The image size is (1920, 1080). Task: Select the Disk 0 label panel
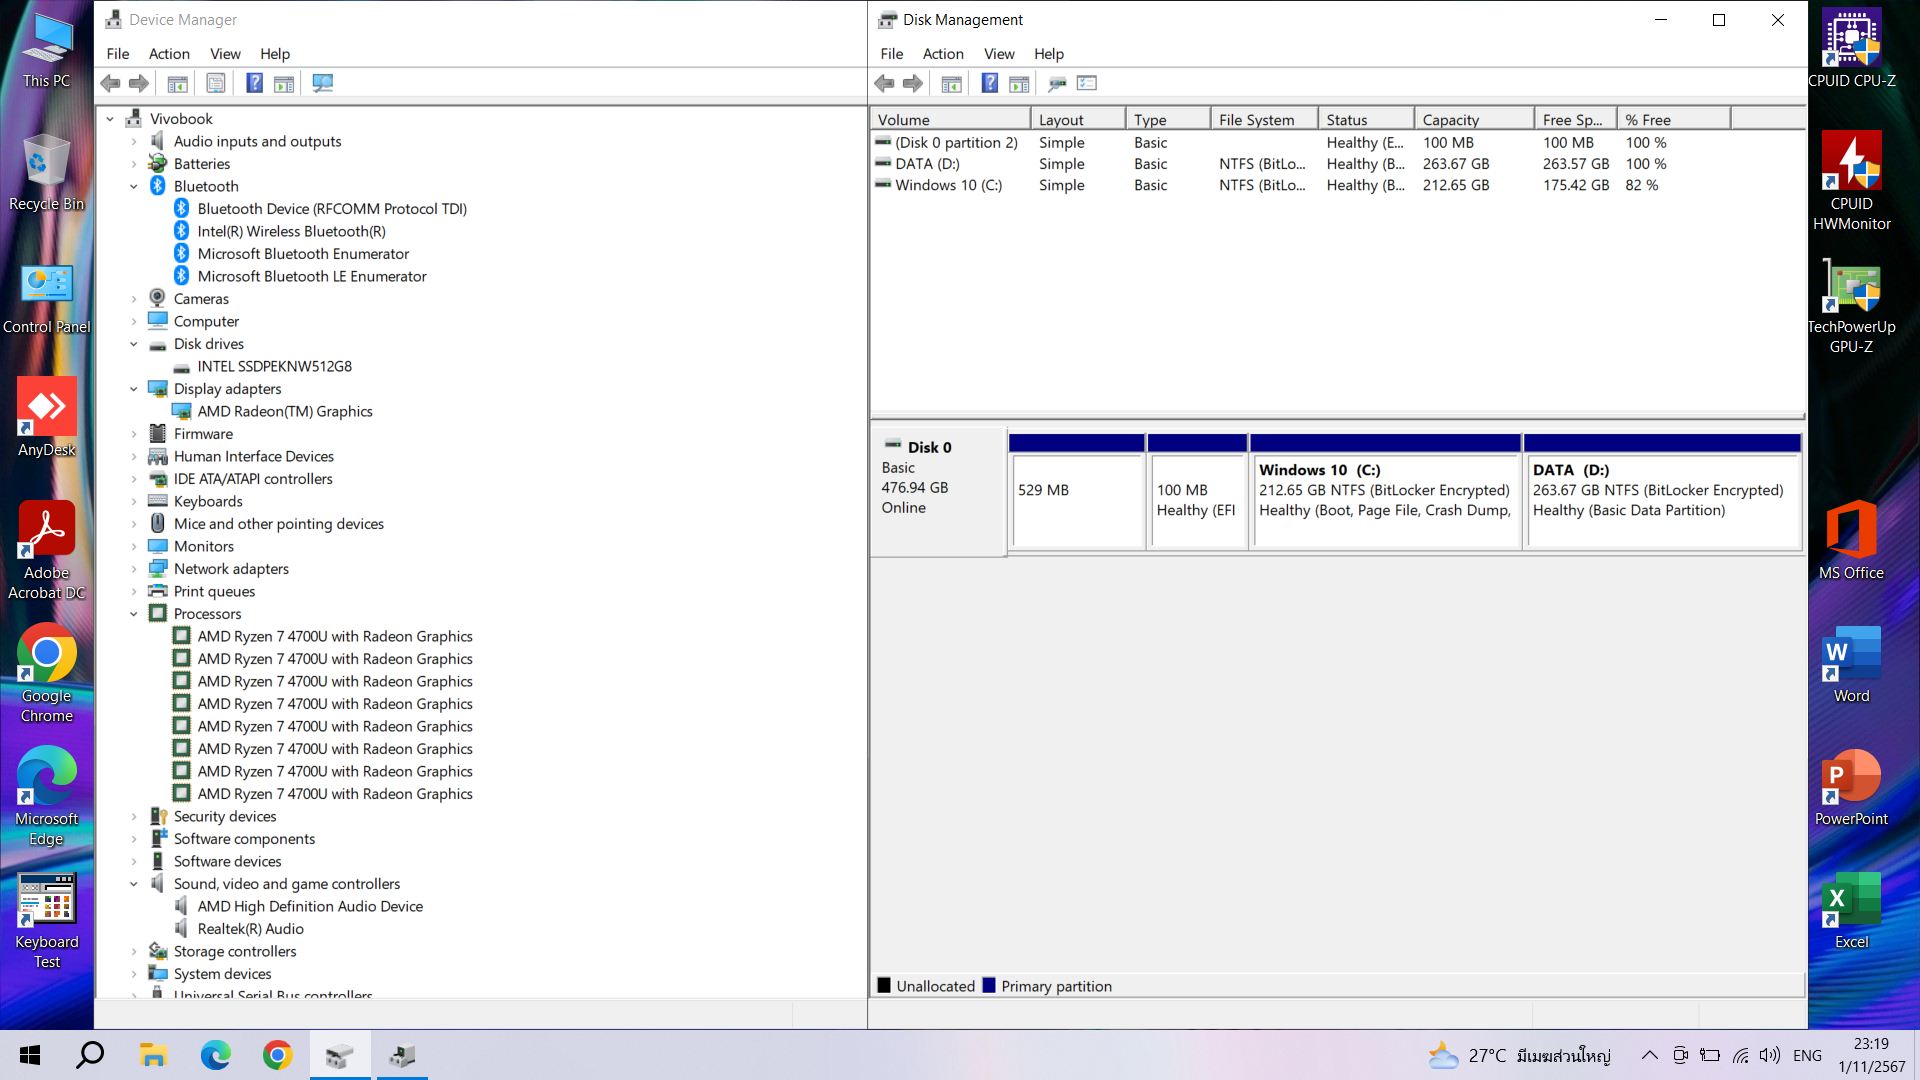click(938, 491)
